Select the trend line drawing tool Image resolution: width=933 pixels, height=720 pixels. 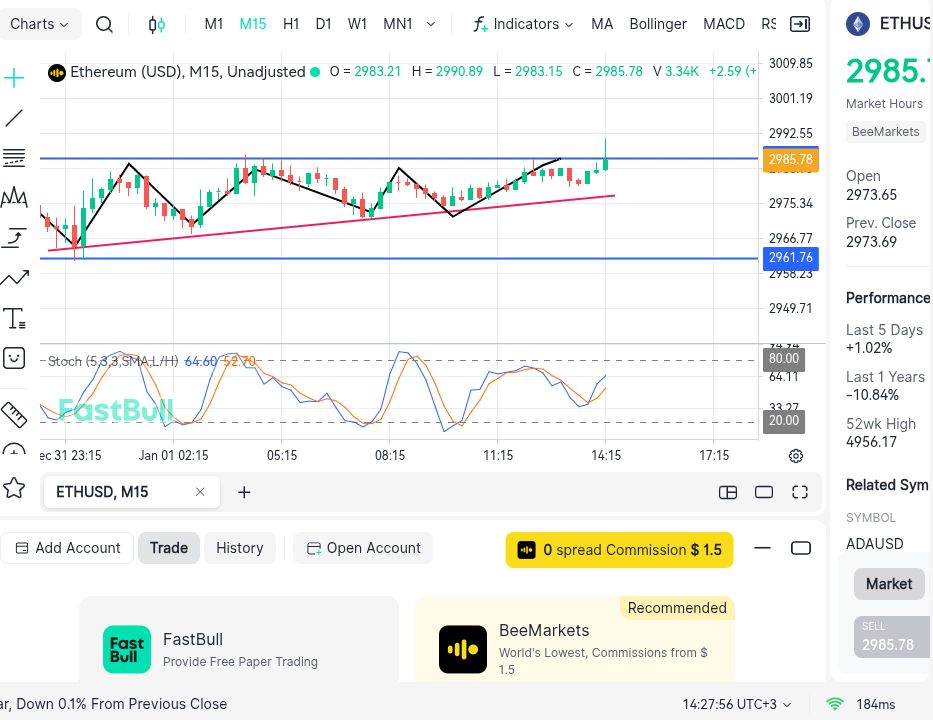point(14,118)
